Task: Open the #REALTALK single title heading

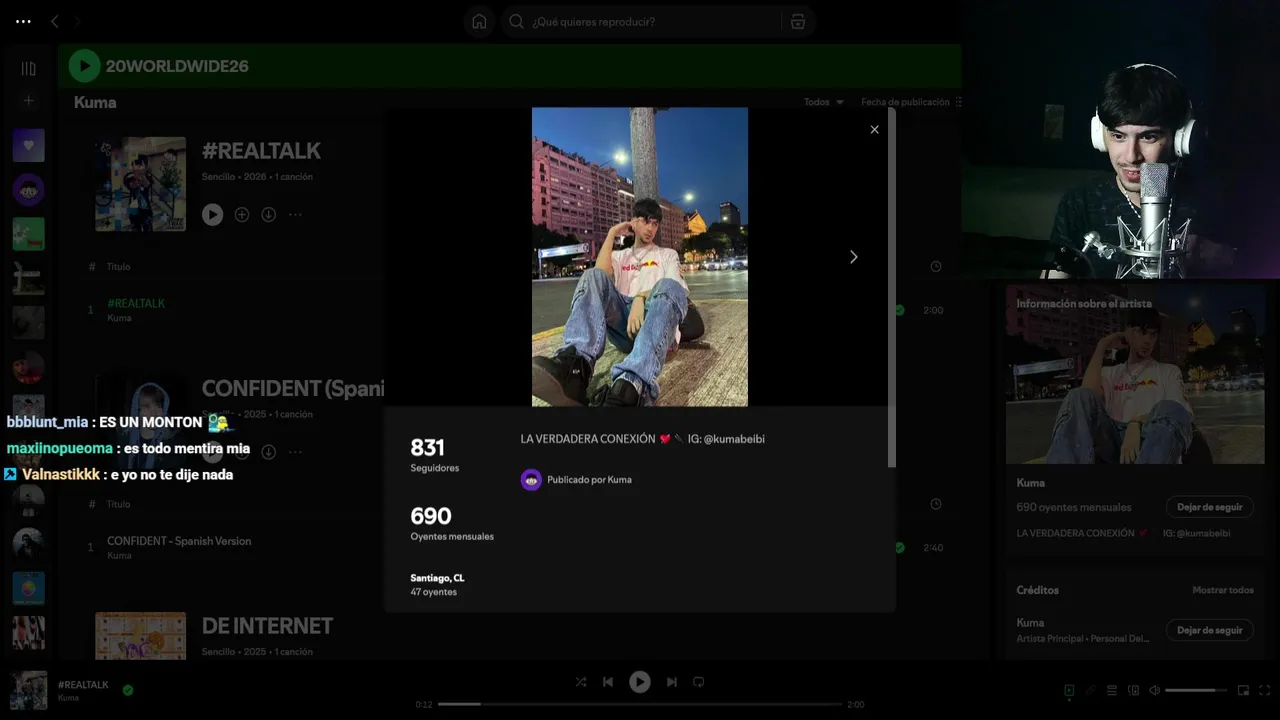Action: click(x=261, y=151)
